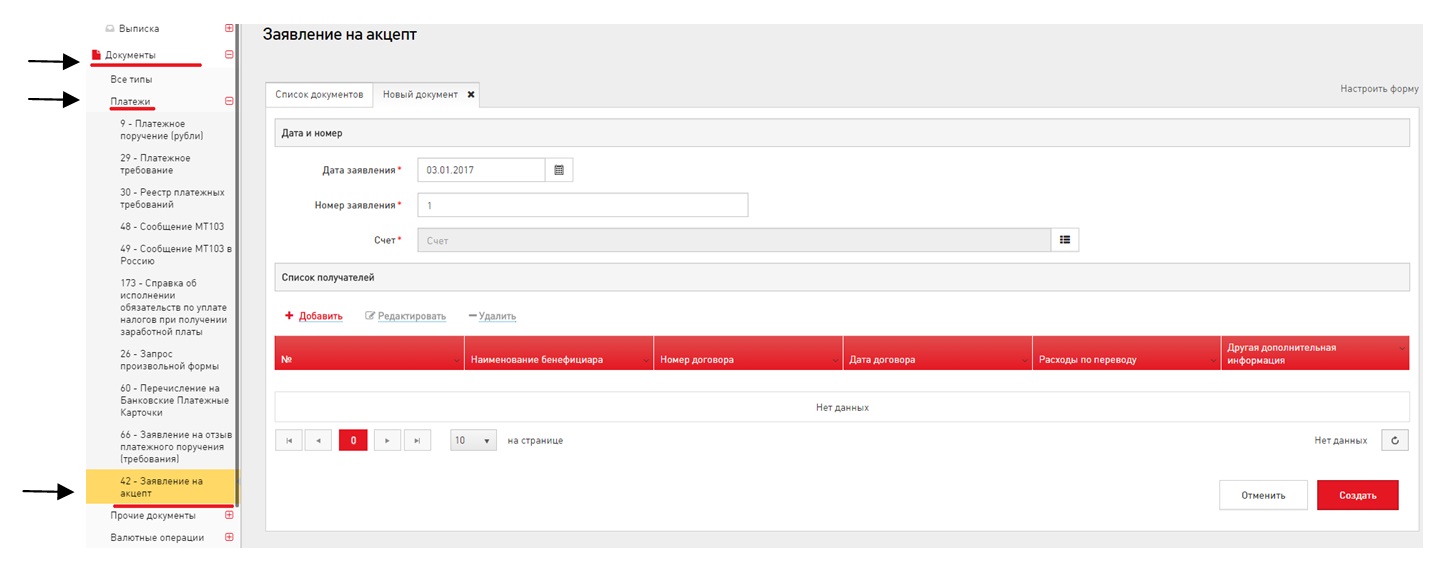The width and height of the screenshot is (1456, 564).
Task: Go to next page in pagination
Action: (x=387, y=440)
